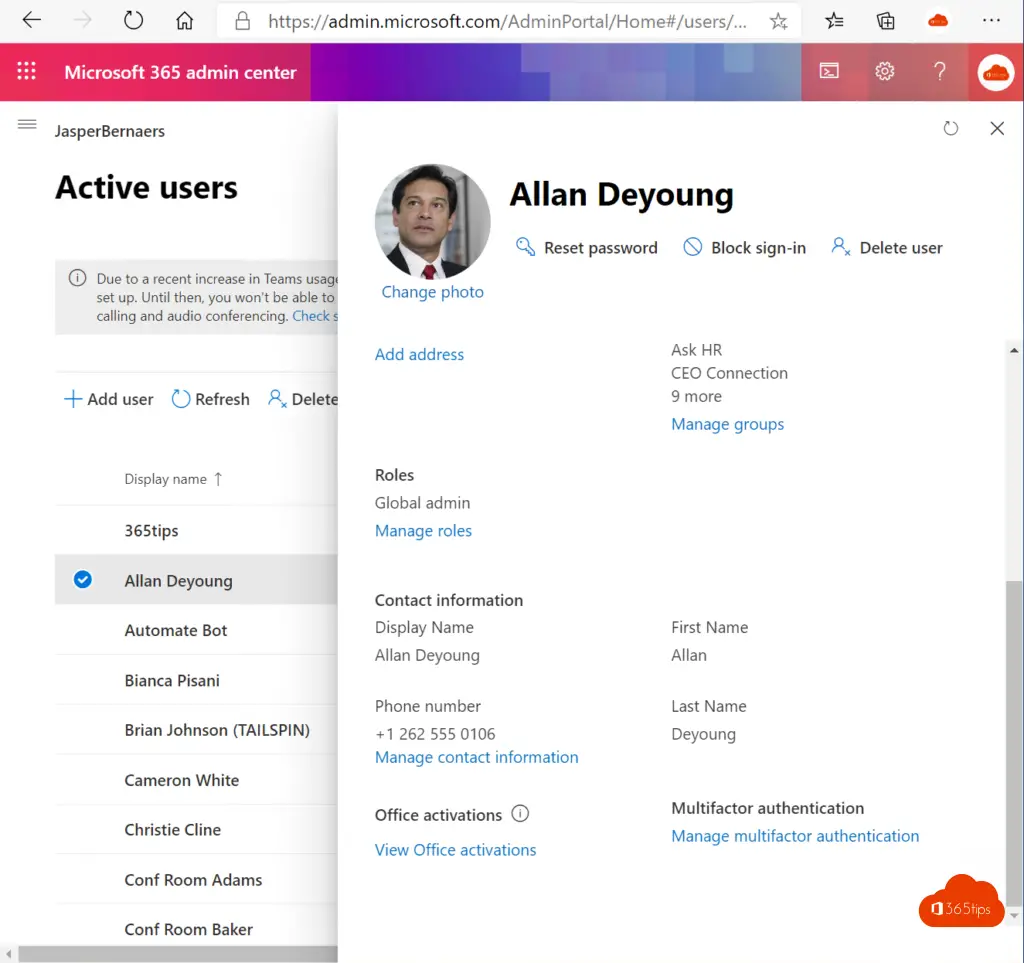This screenshot has width=1024, height=963.
Task: Delete user Allan Deyoung
Action: pos(887,248)
